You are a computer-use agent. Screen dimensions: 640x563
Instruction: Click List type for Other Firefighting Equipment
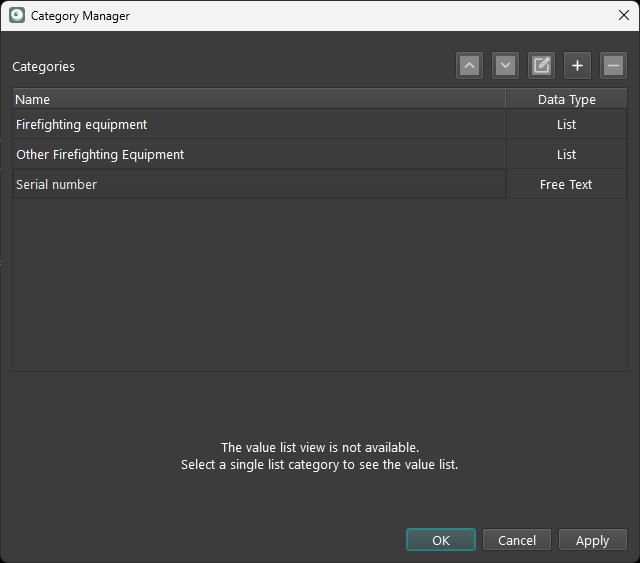566,155
